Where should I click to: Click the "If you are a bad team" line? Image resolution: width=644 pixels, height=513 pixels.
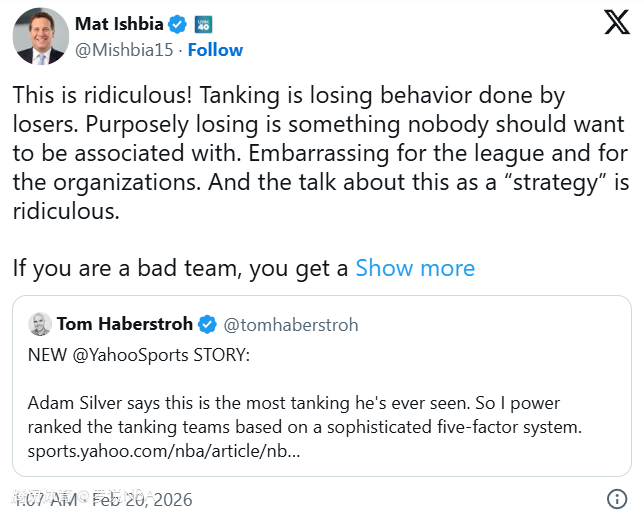pos(180,268)
